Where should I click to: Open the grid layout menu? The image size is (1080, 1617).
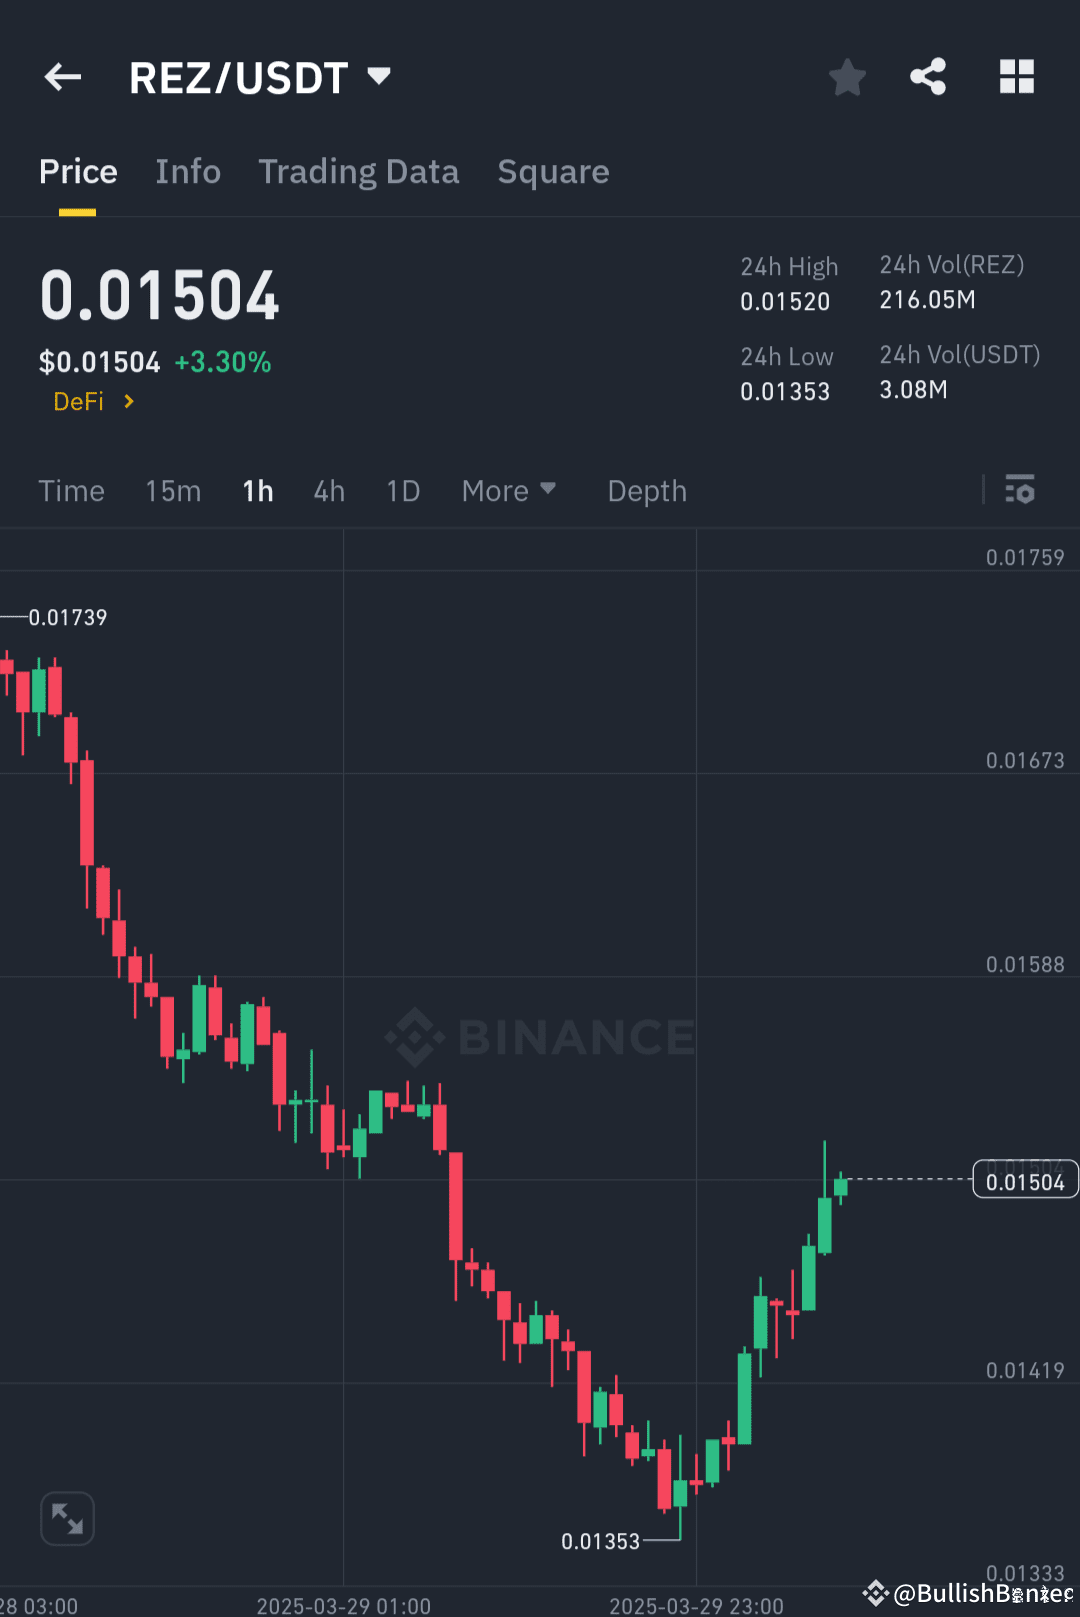click(x=1017, y=77)
